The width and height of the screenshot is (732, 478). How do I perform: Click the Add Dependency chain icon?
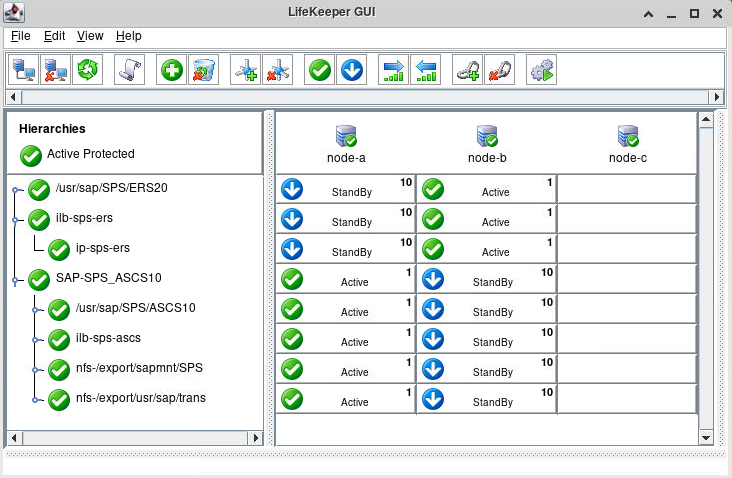[x=468, y=70]
